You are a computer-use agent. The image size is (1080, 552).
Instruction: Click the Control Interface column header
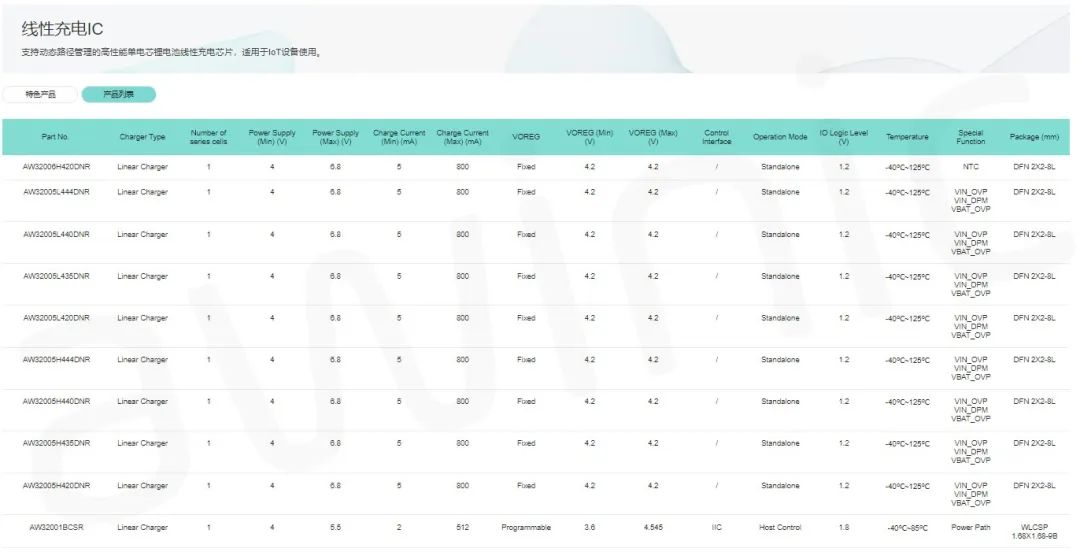(716, 137)
